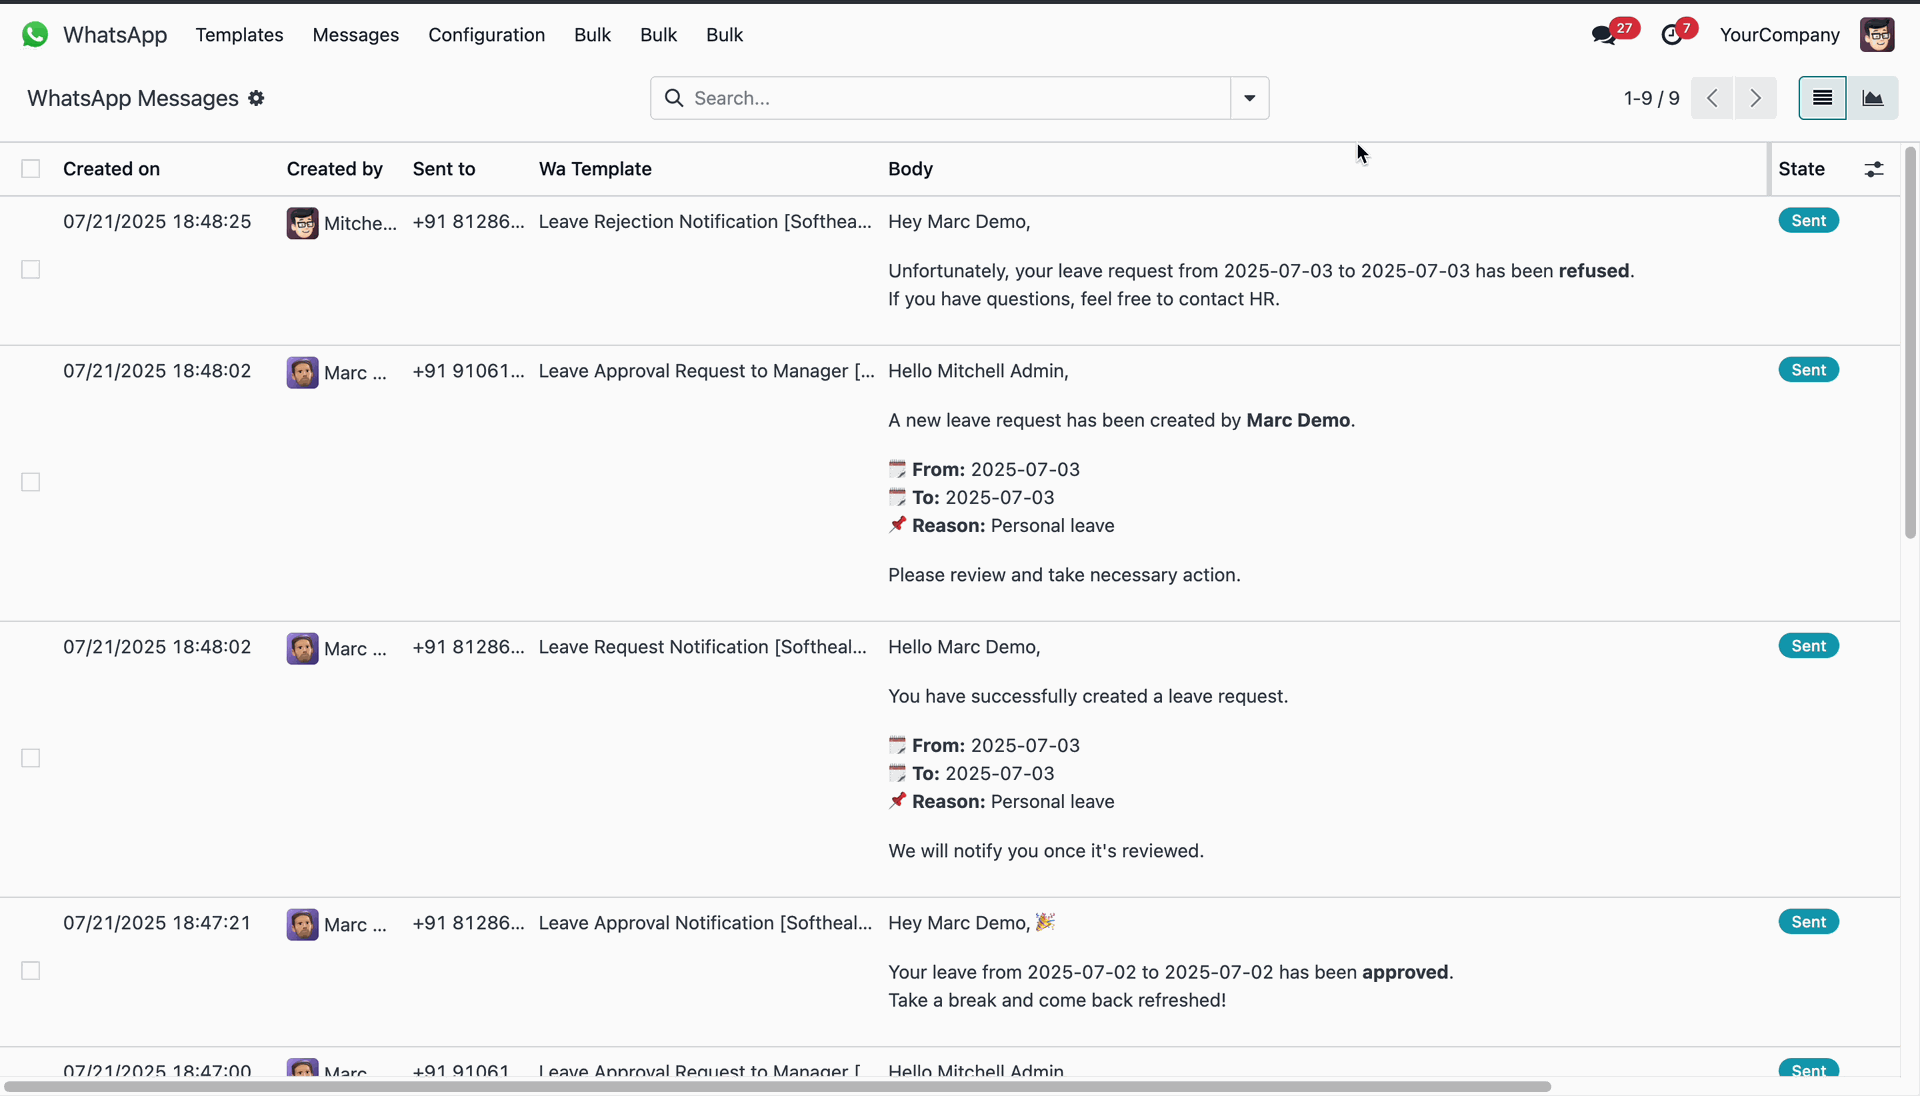This screenshot has width=1920, height=1096.
Task: Sort by Created on column header
Action: coord(111,169)
